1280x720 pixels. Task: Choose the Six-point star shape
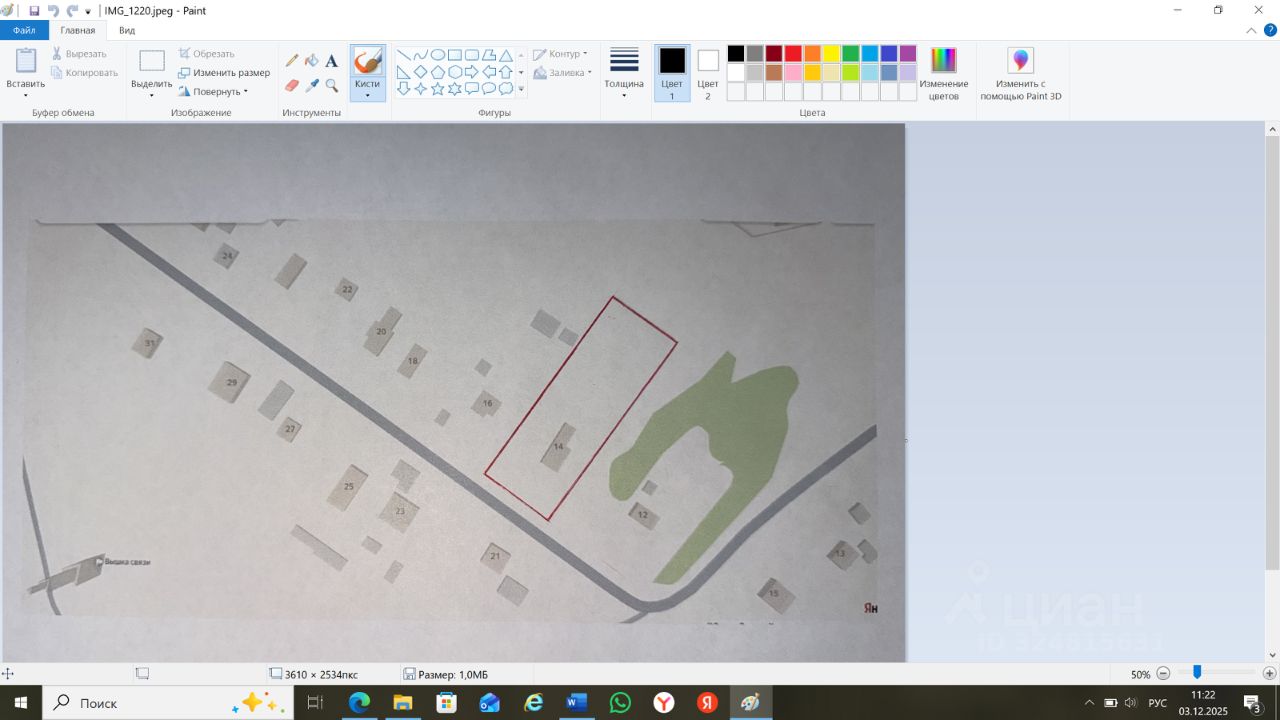455,89
